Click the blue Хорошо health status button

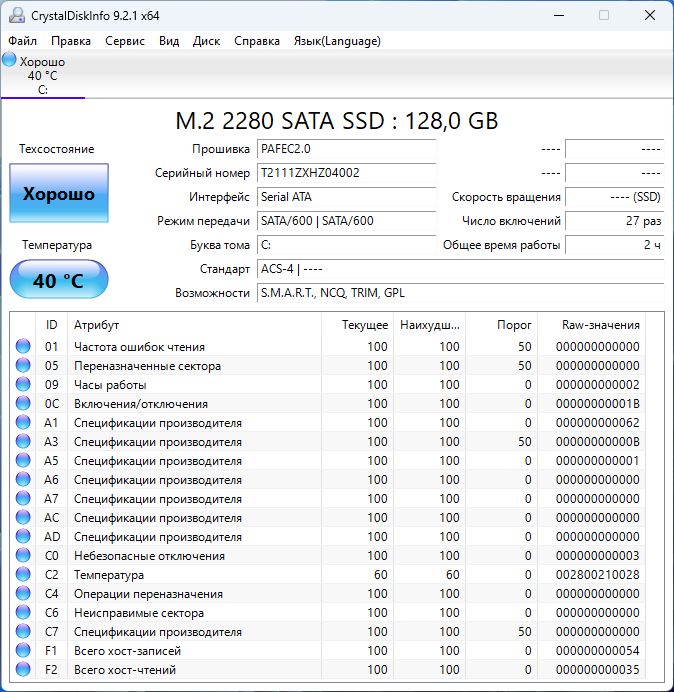[x=59, y=193]
